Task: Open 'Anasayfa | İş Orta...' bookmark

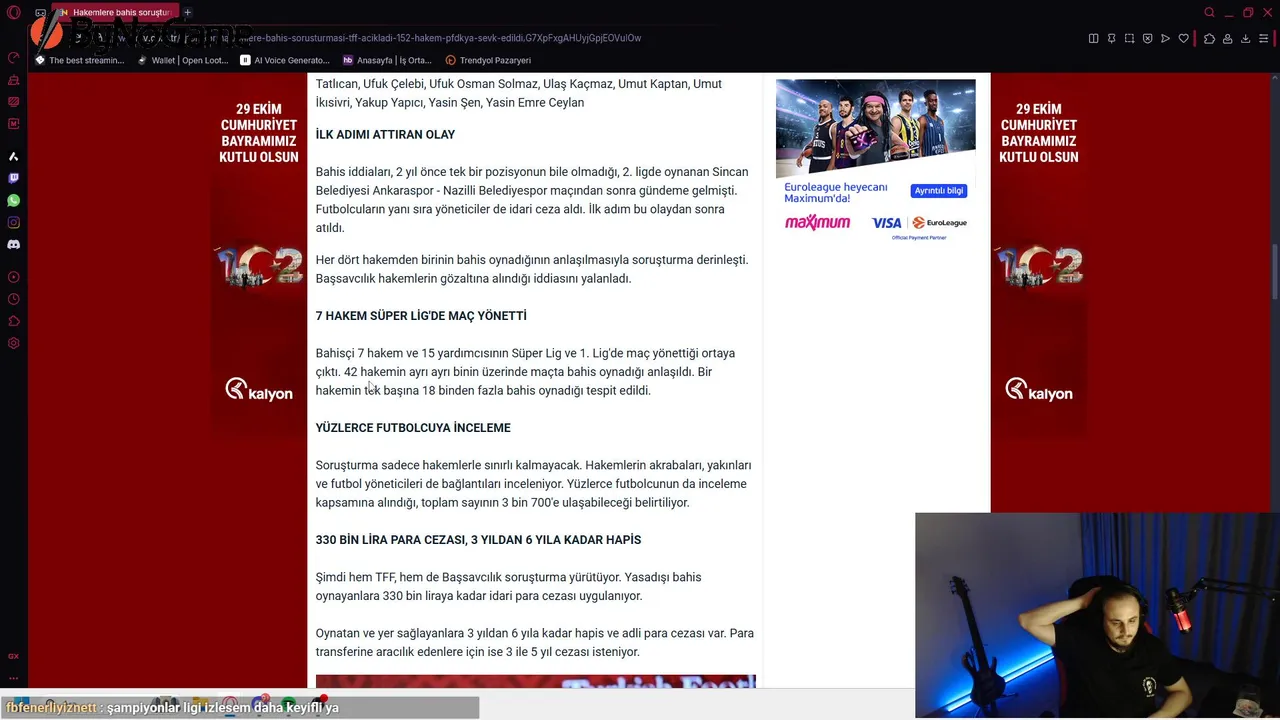Action: 387,60
